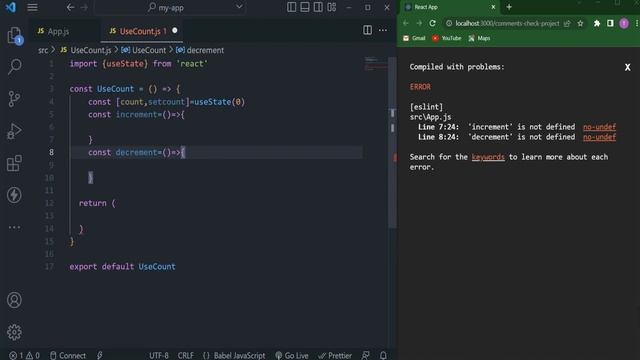This screenshot has width=640, height=360.
Task: Go back in VS Code navigation
Action: click(70, 7)
